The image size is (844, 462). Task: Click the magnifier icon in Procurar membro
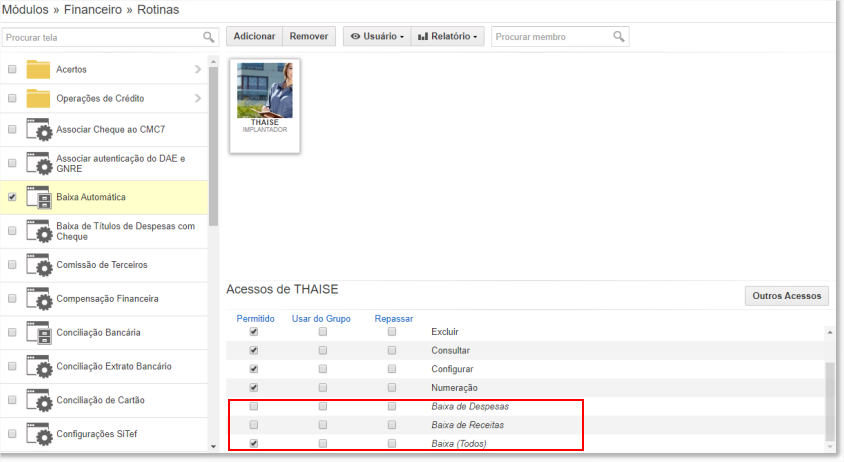click(x=619, y=37)
